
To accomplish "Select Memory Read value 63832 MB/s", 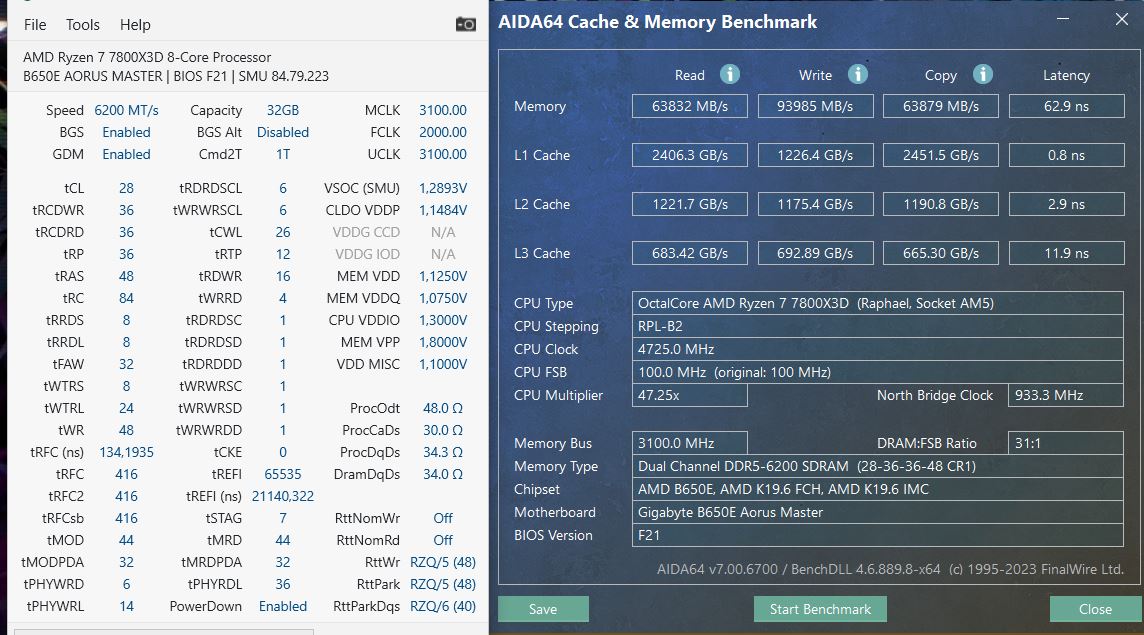I will coord(689,106).
